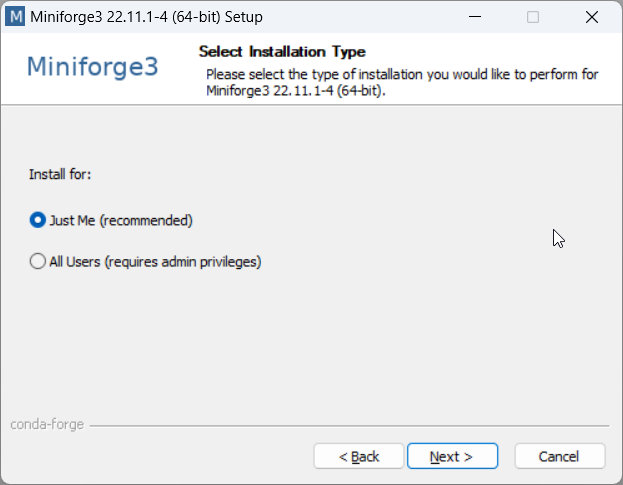This screenshot has width=623, height=485.
Task: Click the "Select Installation Type" heading
Action: (x=282, y=51)
